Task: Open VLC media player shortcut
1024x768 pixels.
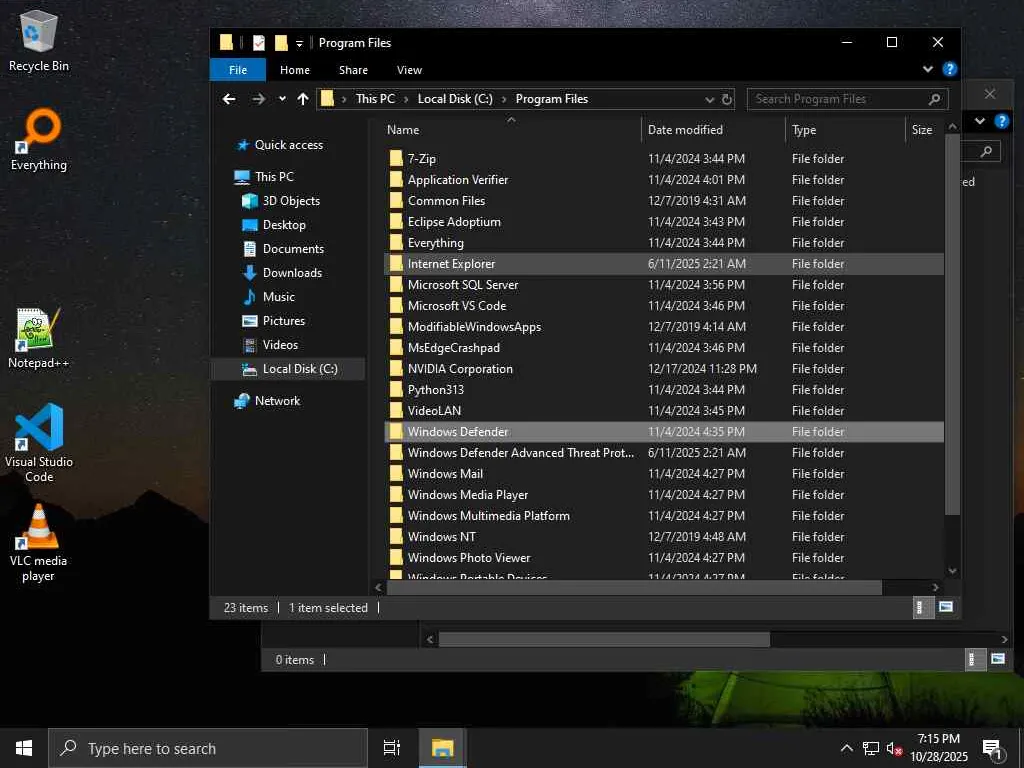Action: point(39,543)
